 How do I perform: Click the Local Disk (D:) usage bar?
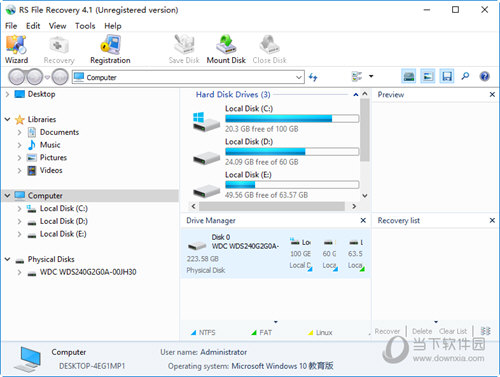[x=292, y=152]
